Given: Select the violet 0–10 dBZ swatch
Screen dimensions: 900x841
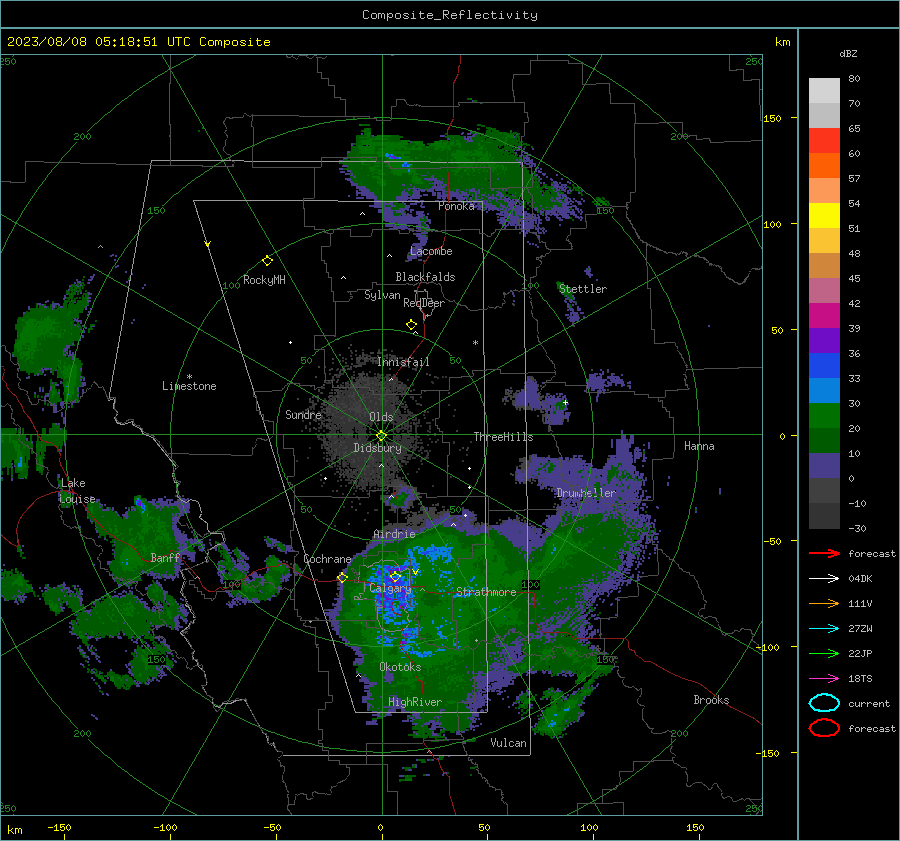Looking at the screenshot, I should pos(824,466).
